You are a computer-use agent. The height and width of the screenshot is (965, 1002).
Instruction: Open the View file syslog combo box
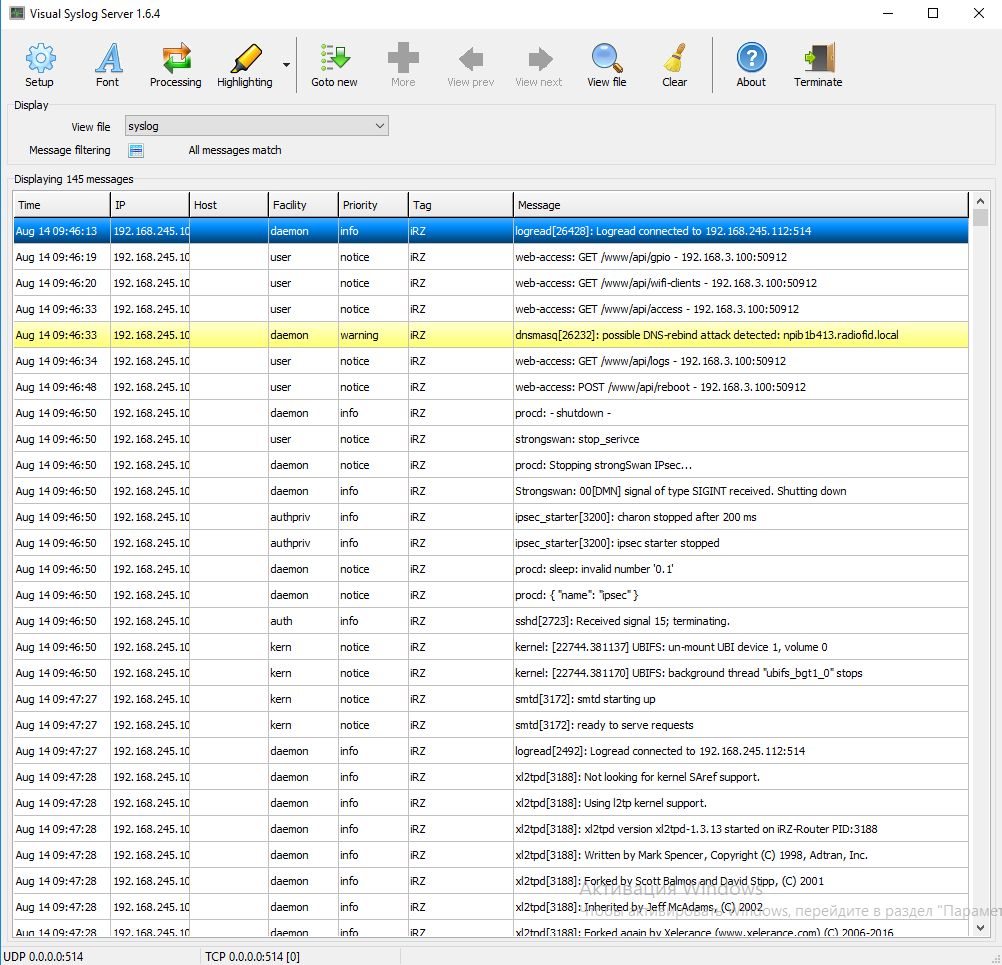[256, 126]
